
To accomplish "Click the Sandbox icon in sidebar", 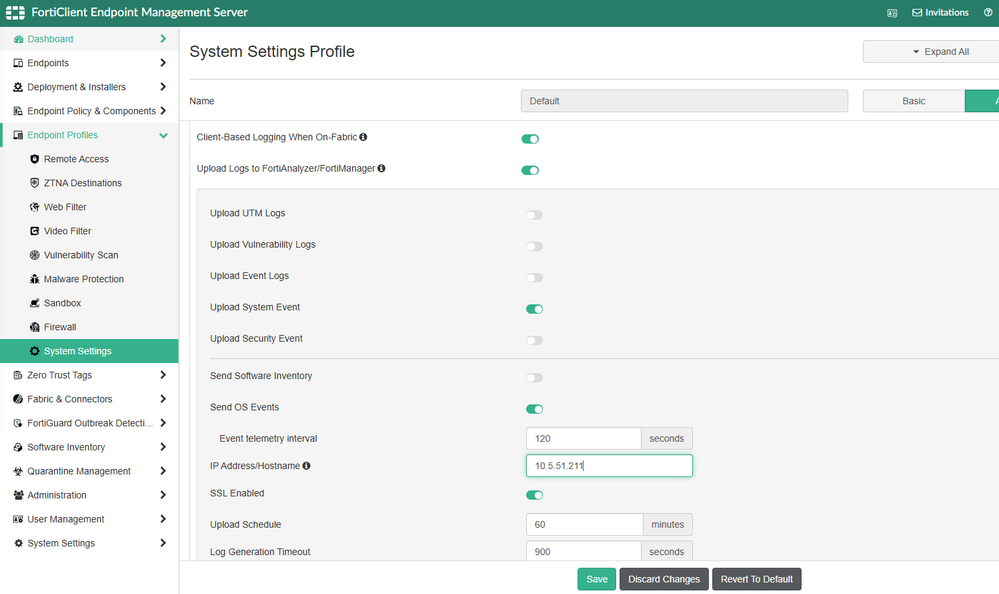I will (x=35, y=303).
